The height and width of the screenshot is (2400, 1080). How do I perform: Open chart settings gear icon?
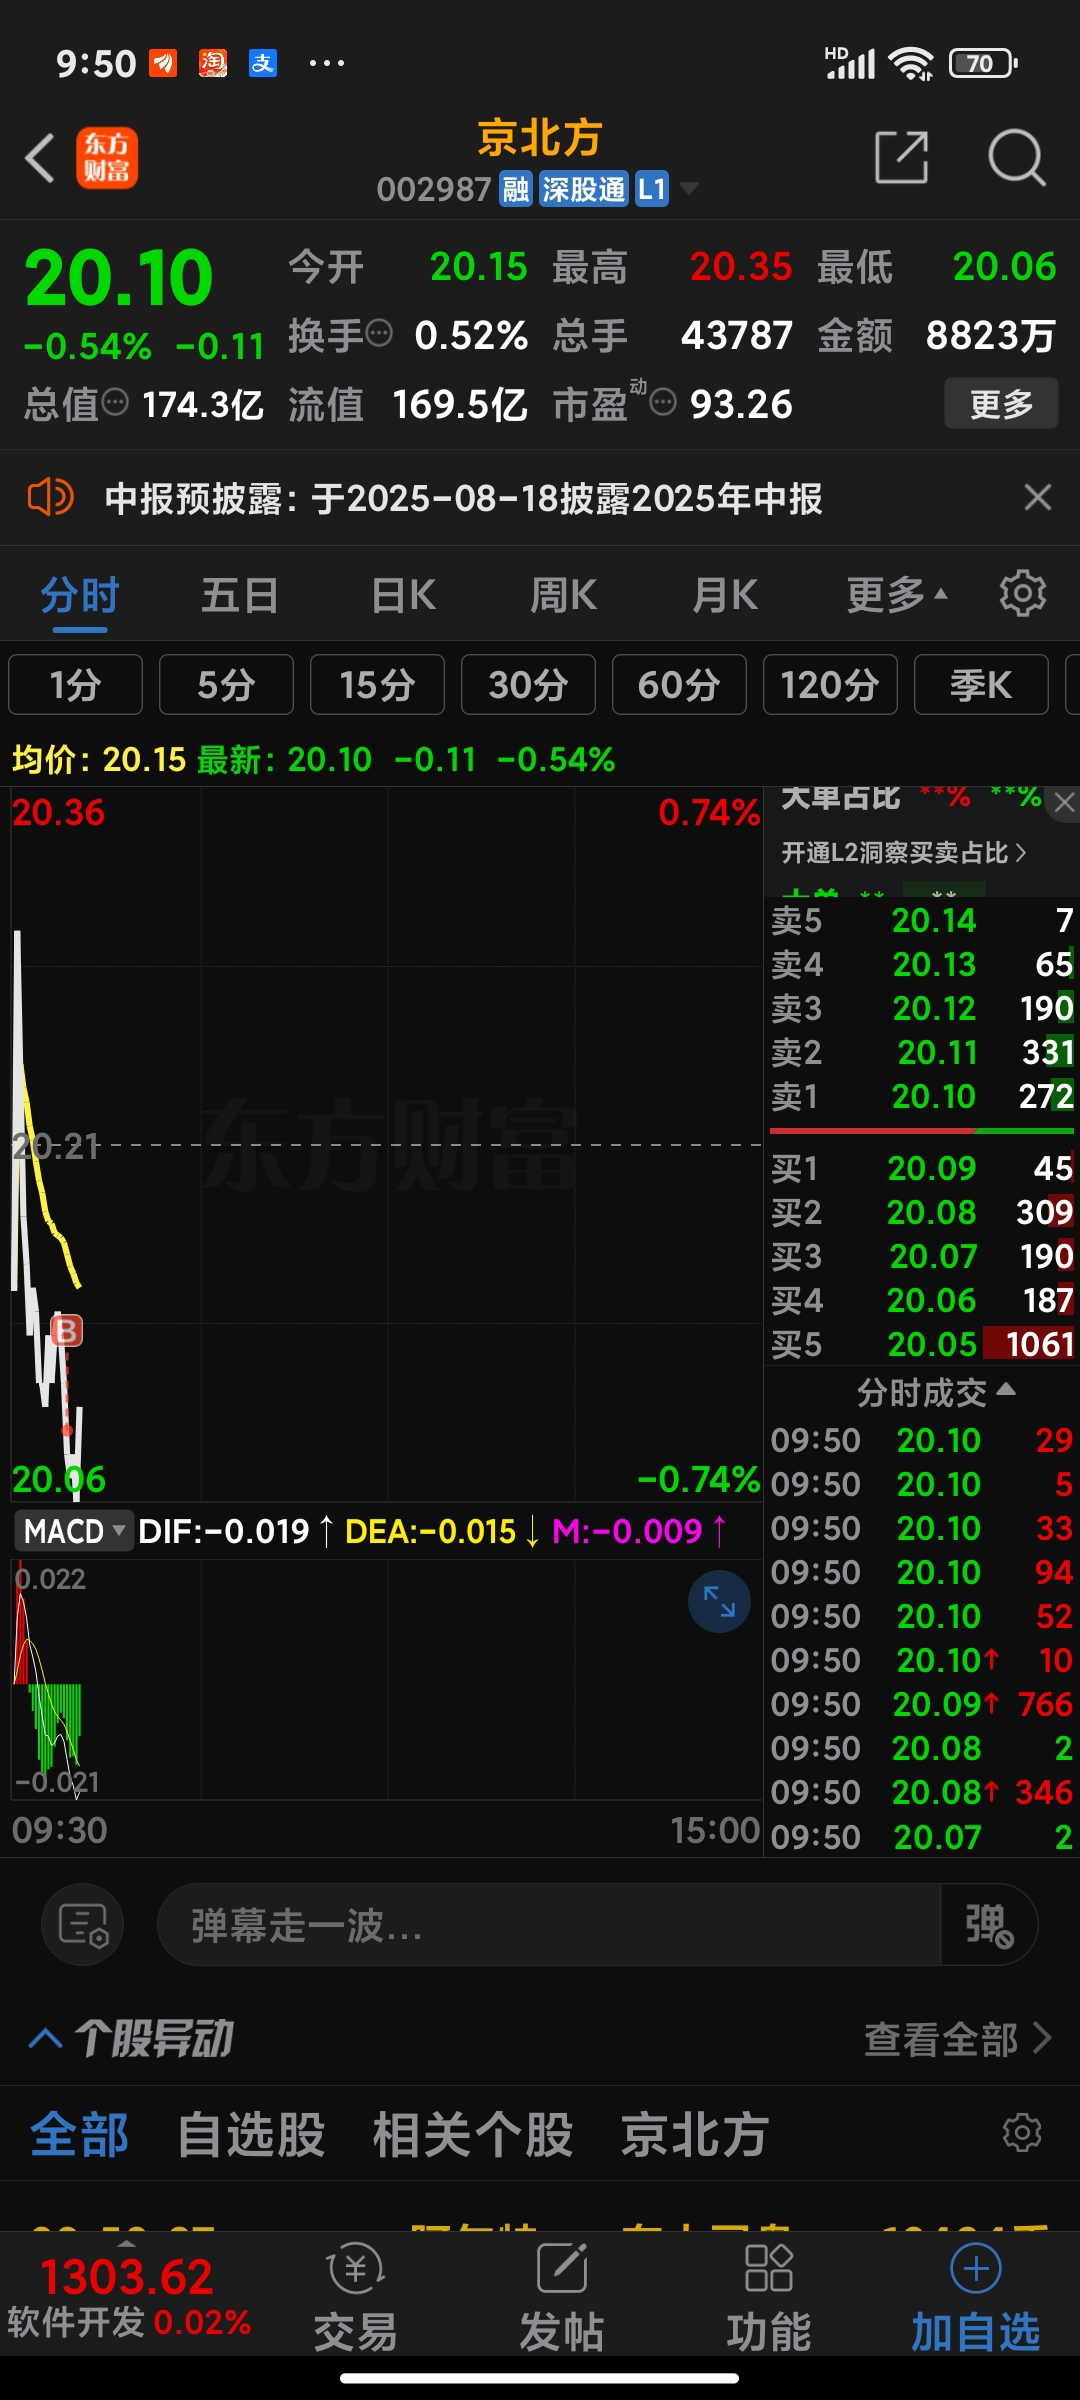pos(1022,594)
